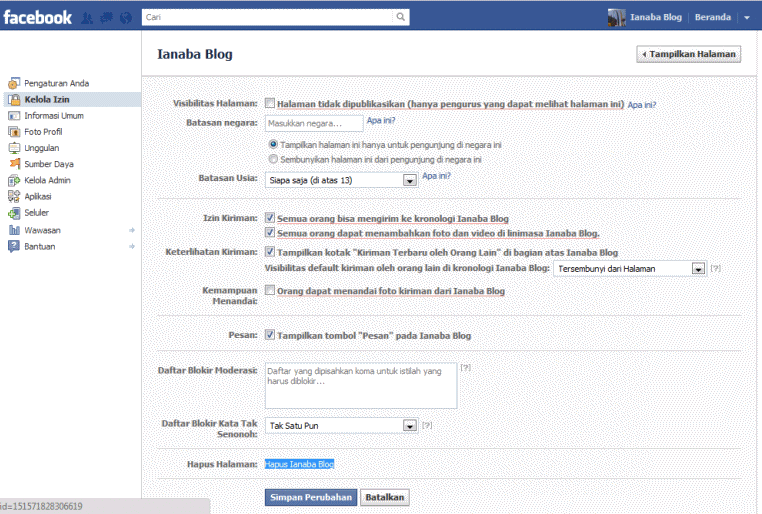Click Aplikasi sidebar icon
Viewport: 762px width, 514px height.
(14, 196)
